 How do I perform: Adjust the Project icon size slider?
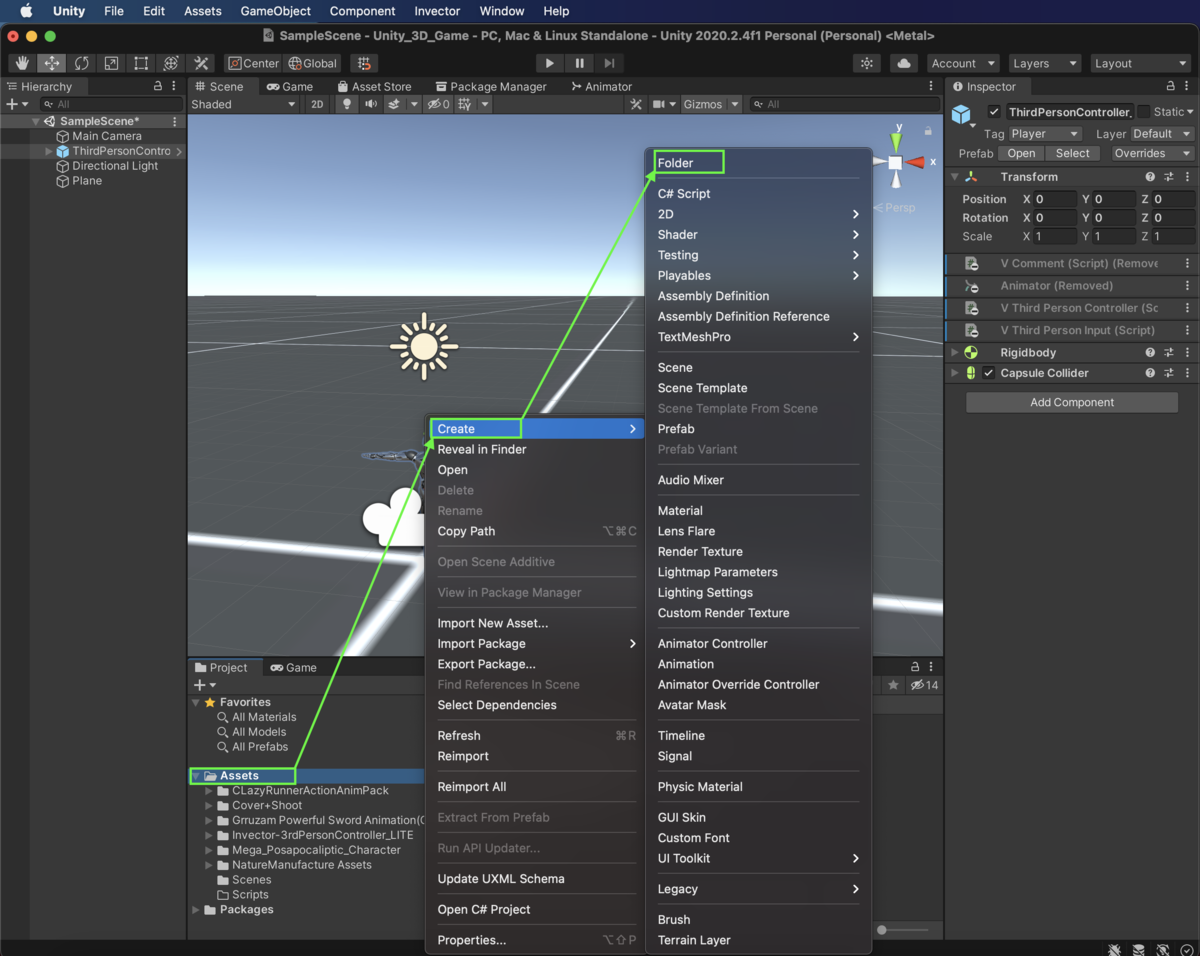tap(902, 930)
